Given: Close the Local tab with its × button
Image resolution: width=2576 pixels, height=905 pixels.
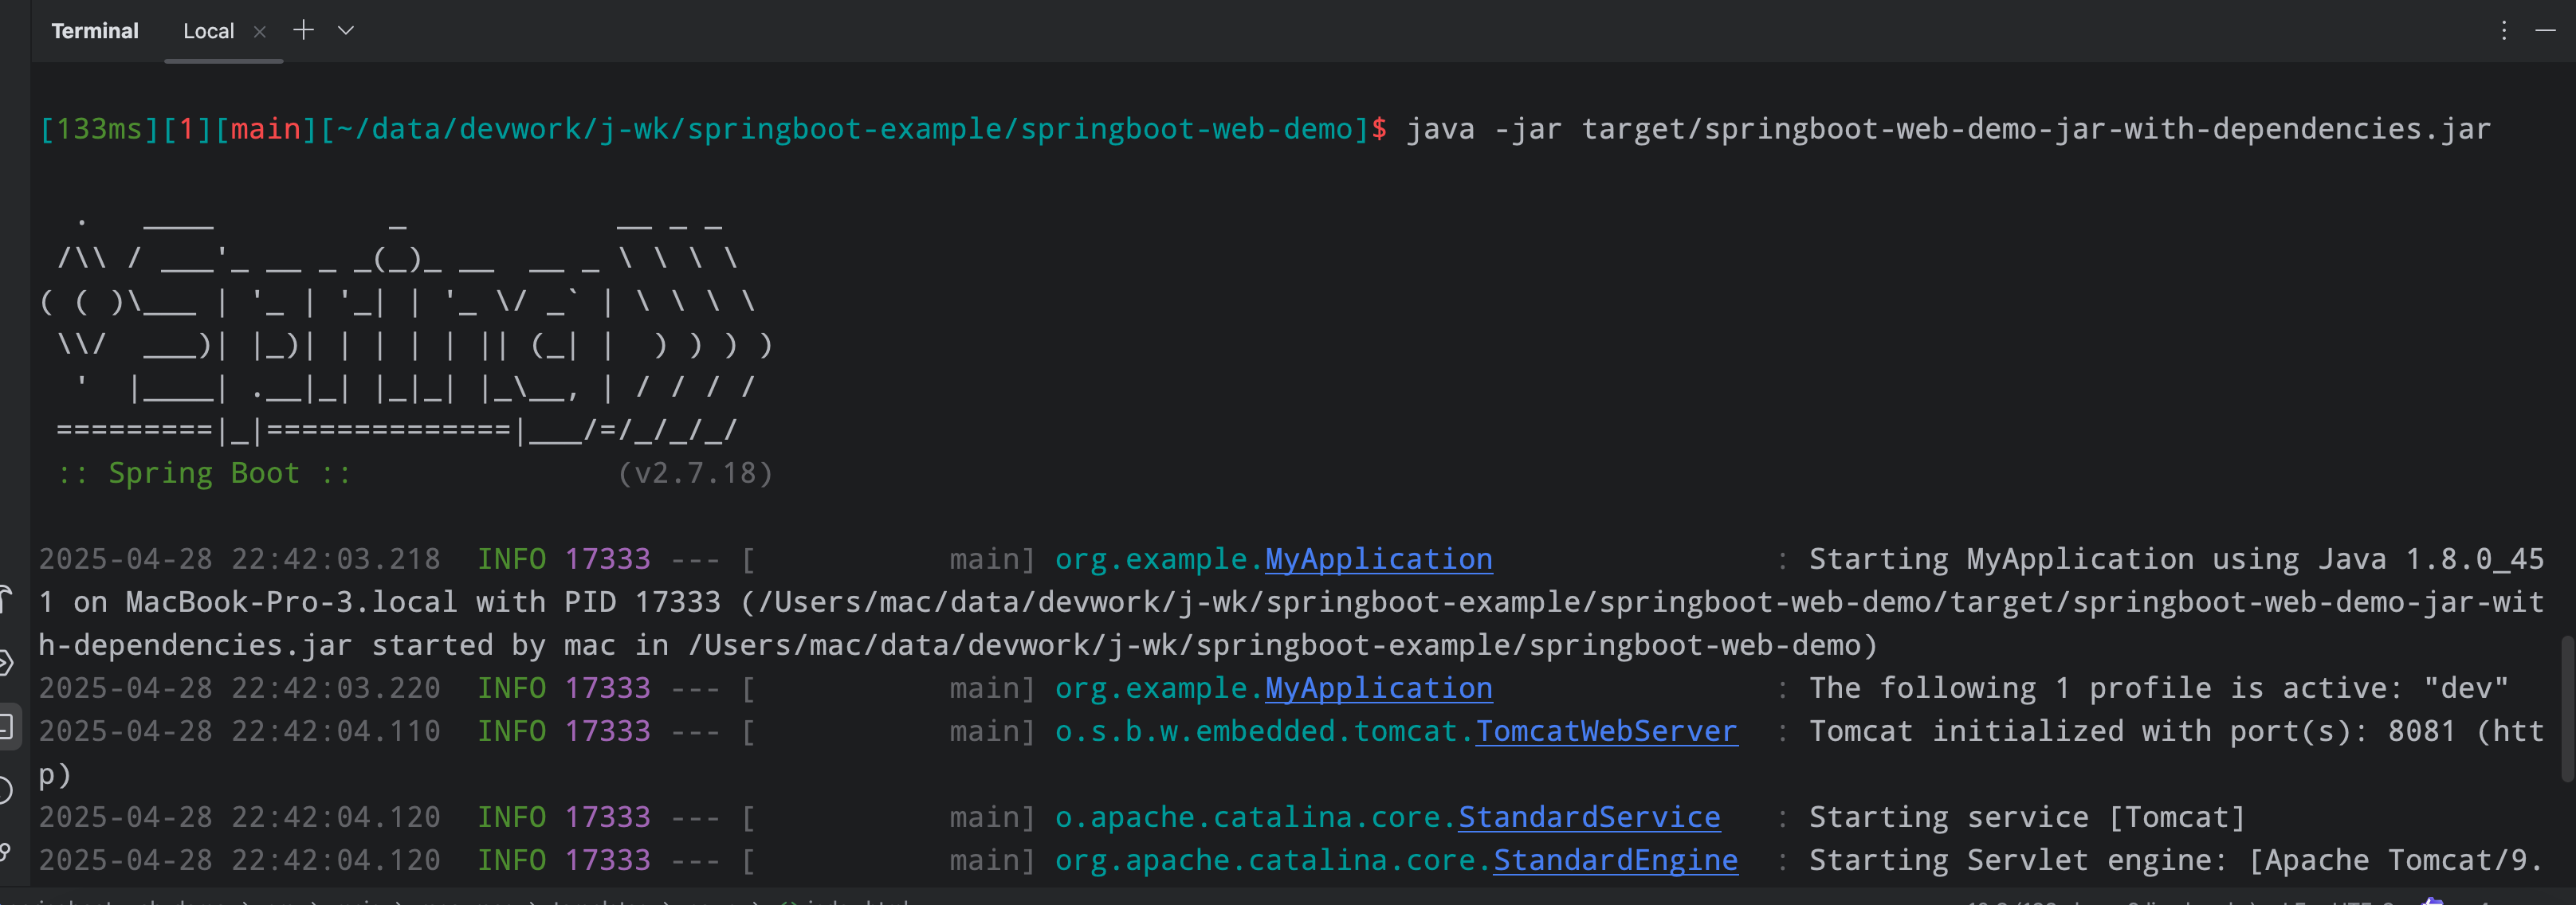Looking at the screenshot, I should pyautogui.click(x=259, y=31).
